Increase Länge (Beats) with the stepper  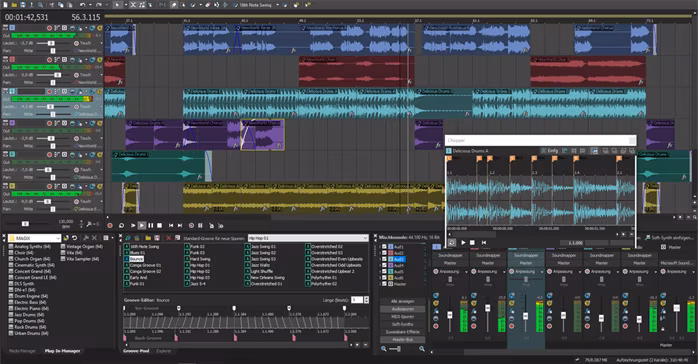pos(366,298)
